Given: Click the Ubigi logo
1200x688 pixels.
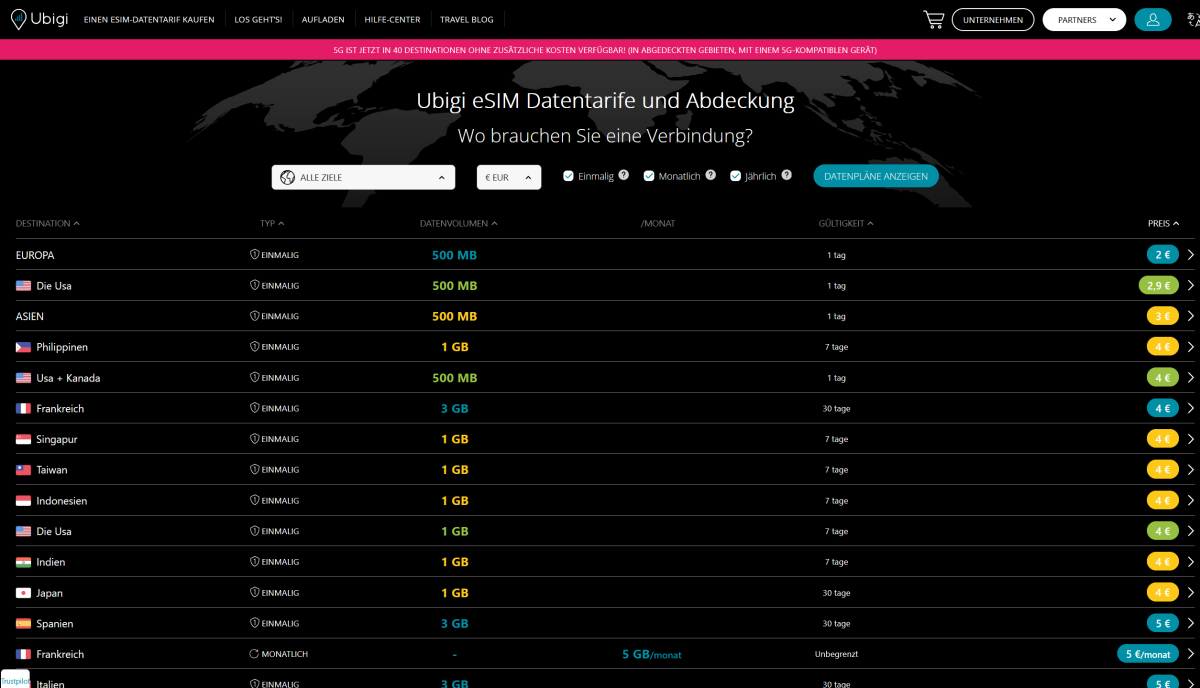Looking at the screenshot, I should (40, 19).
